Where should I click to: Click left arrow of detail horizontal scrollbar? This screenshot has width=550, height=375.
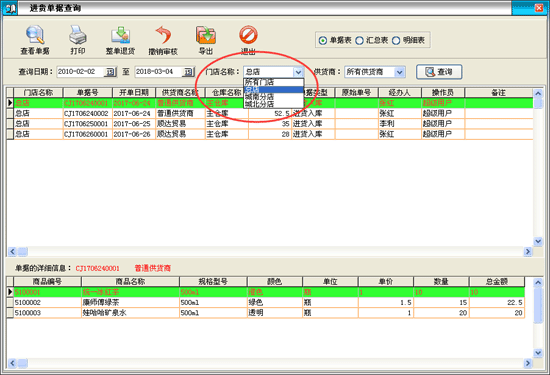pyautogui.click(x=12, y=363)
